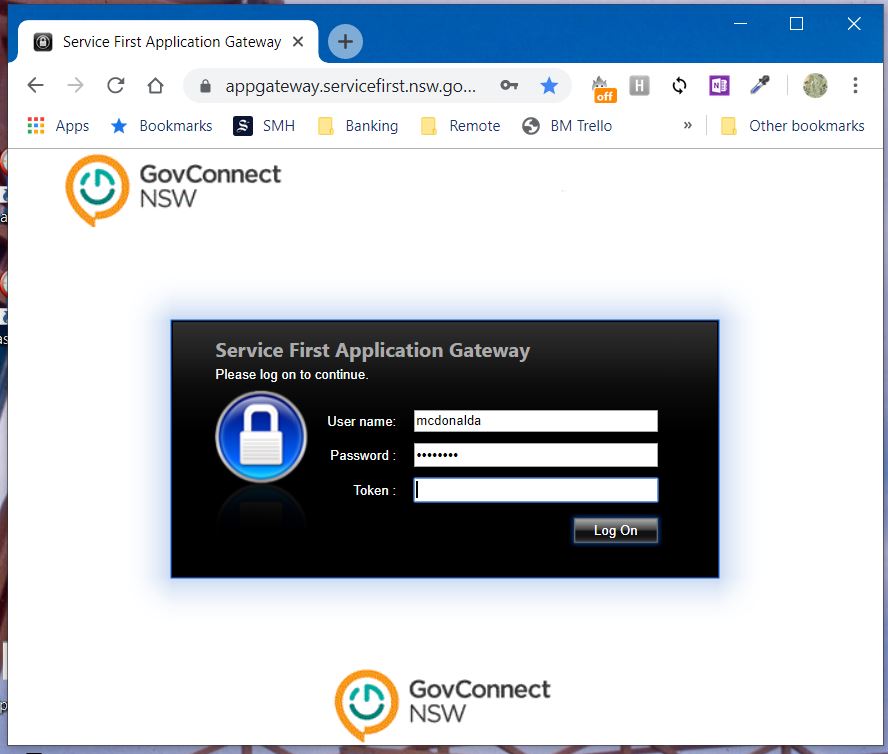Close the Service First Application Gateway tab
The width and height of the screenshot is (888, 754).
coord(298,42)
